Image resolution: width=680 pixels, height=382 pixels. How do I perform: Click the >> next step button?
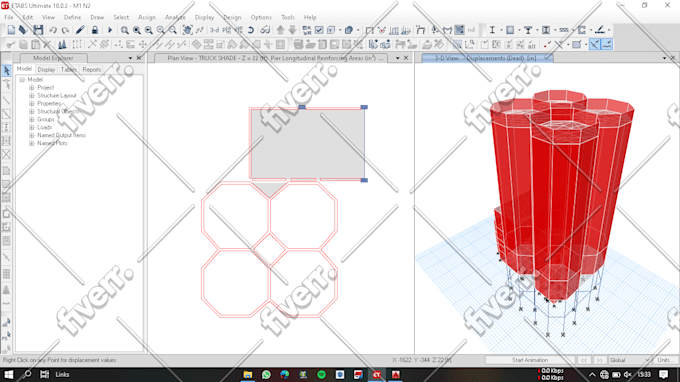599,360
